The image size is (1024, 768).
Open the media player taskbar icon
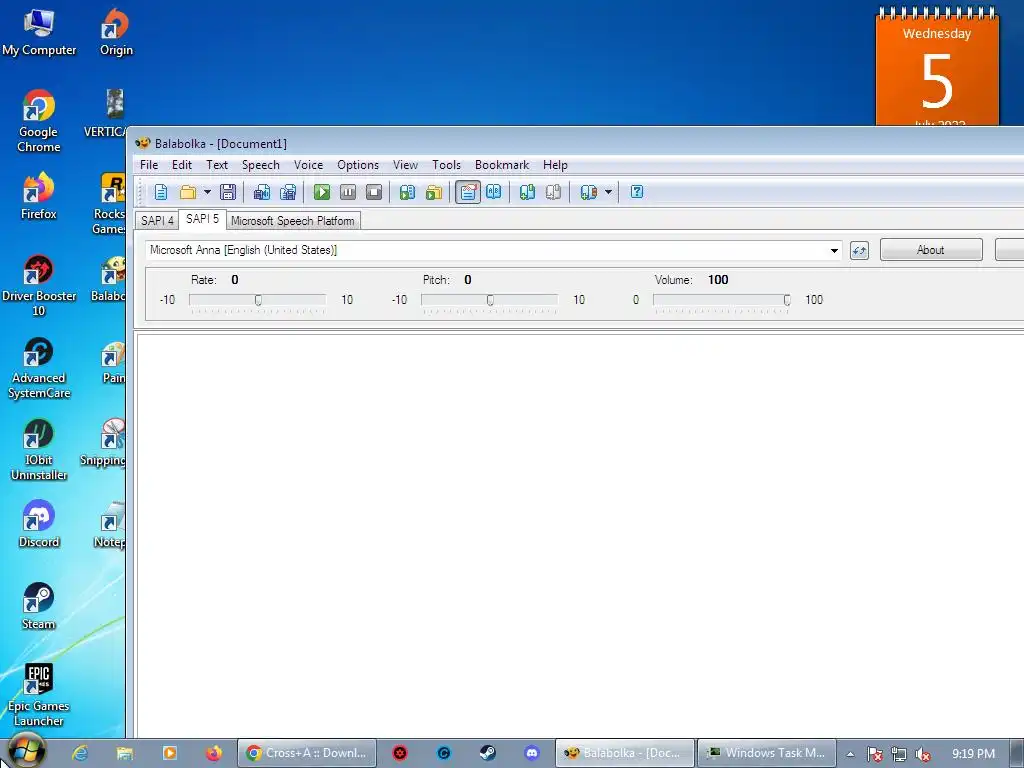169,753
